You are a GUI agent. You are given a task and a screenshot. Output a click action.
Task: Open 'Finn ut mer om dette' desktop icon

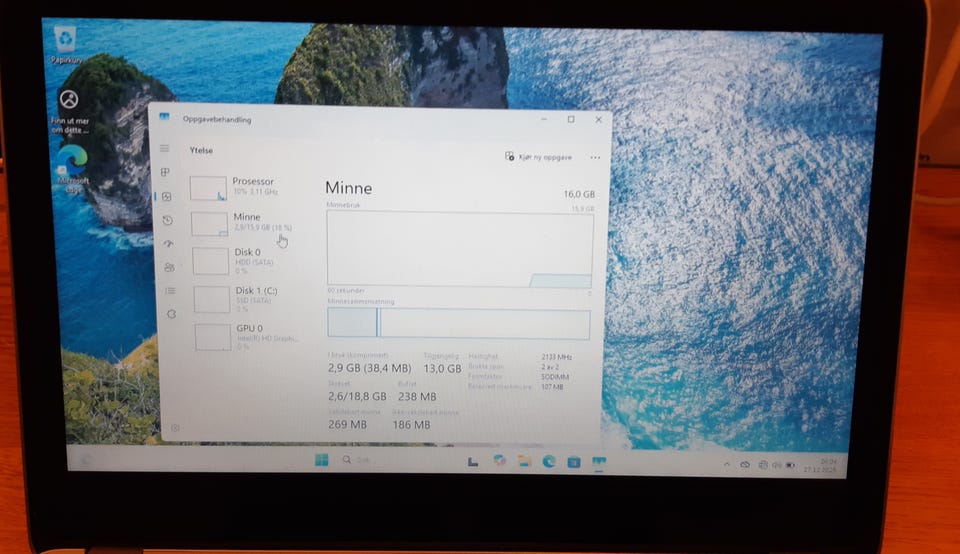pos(69,111)
